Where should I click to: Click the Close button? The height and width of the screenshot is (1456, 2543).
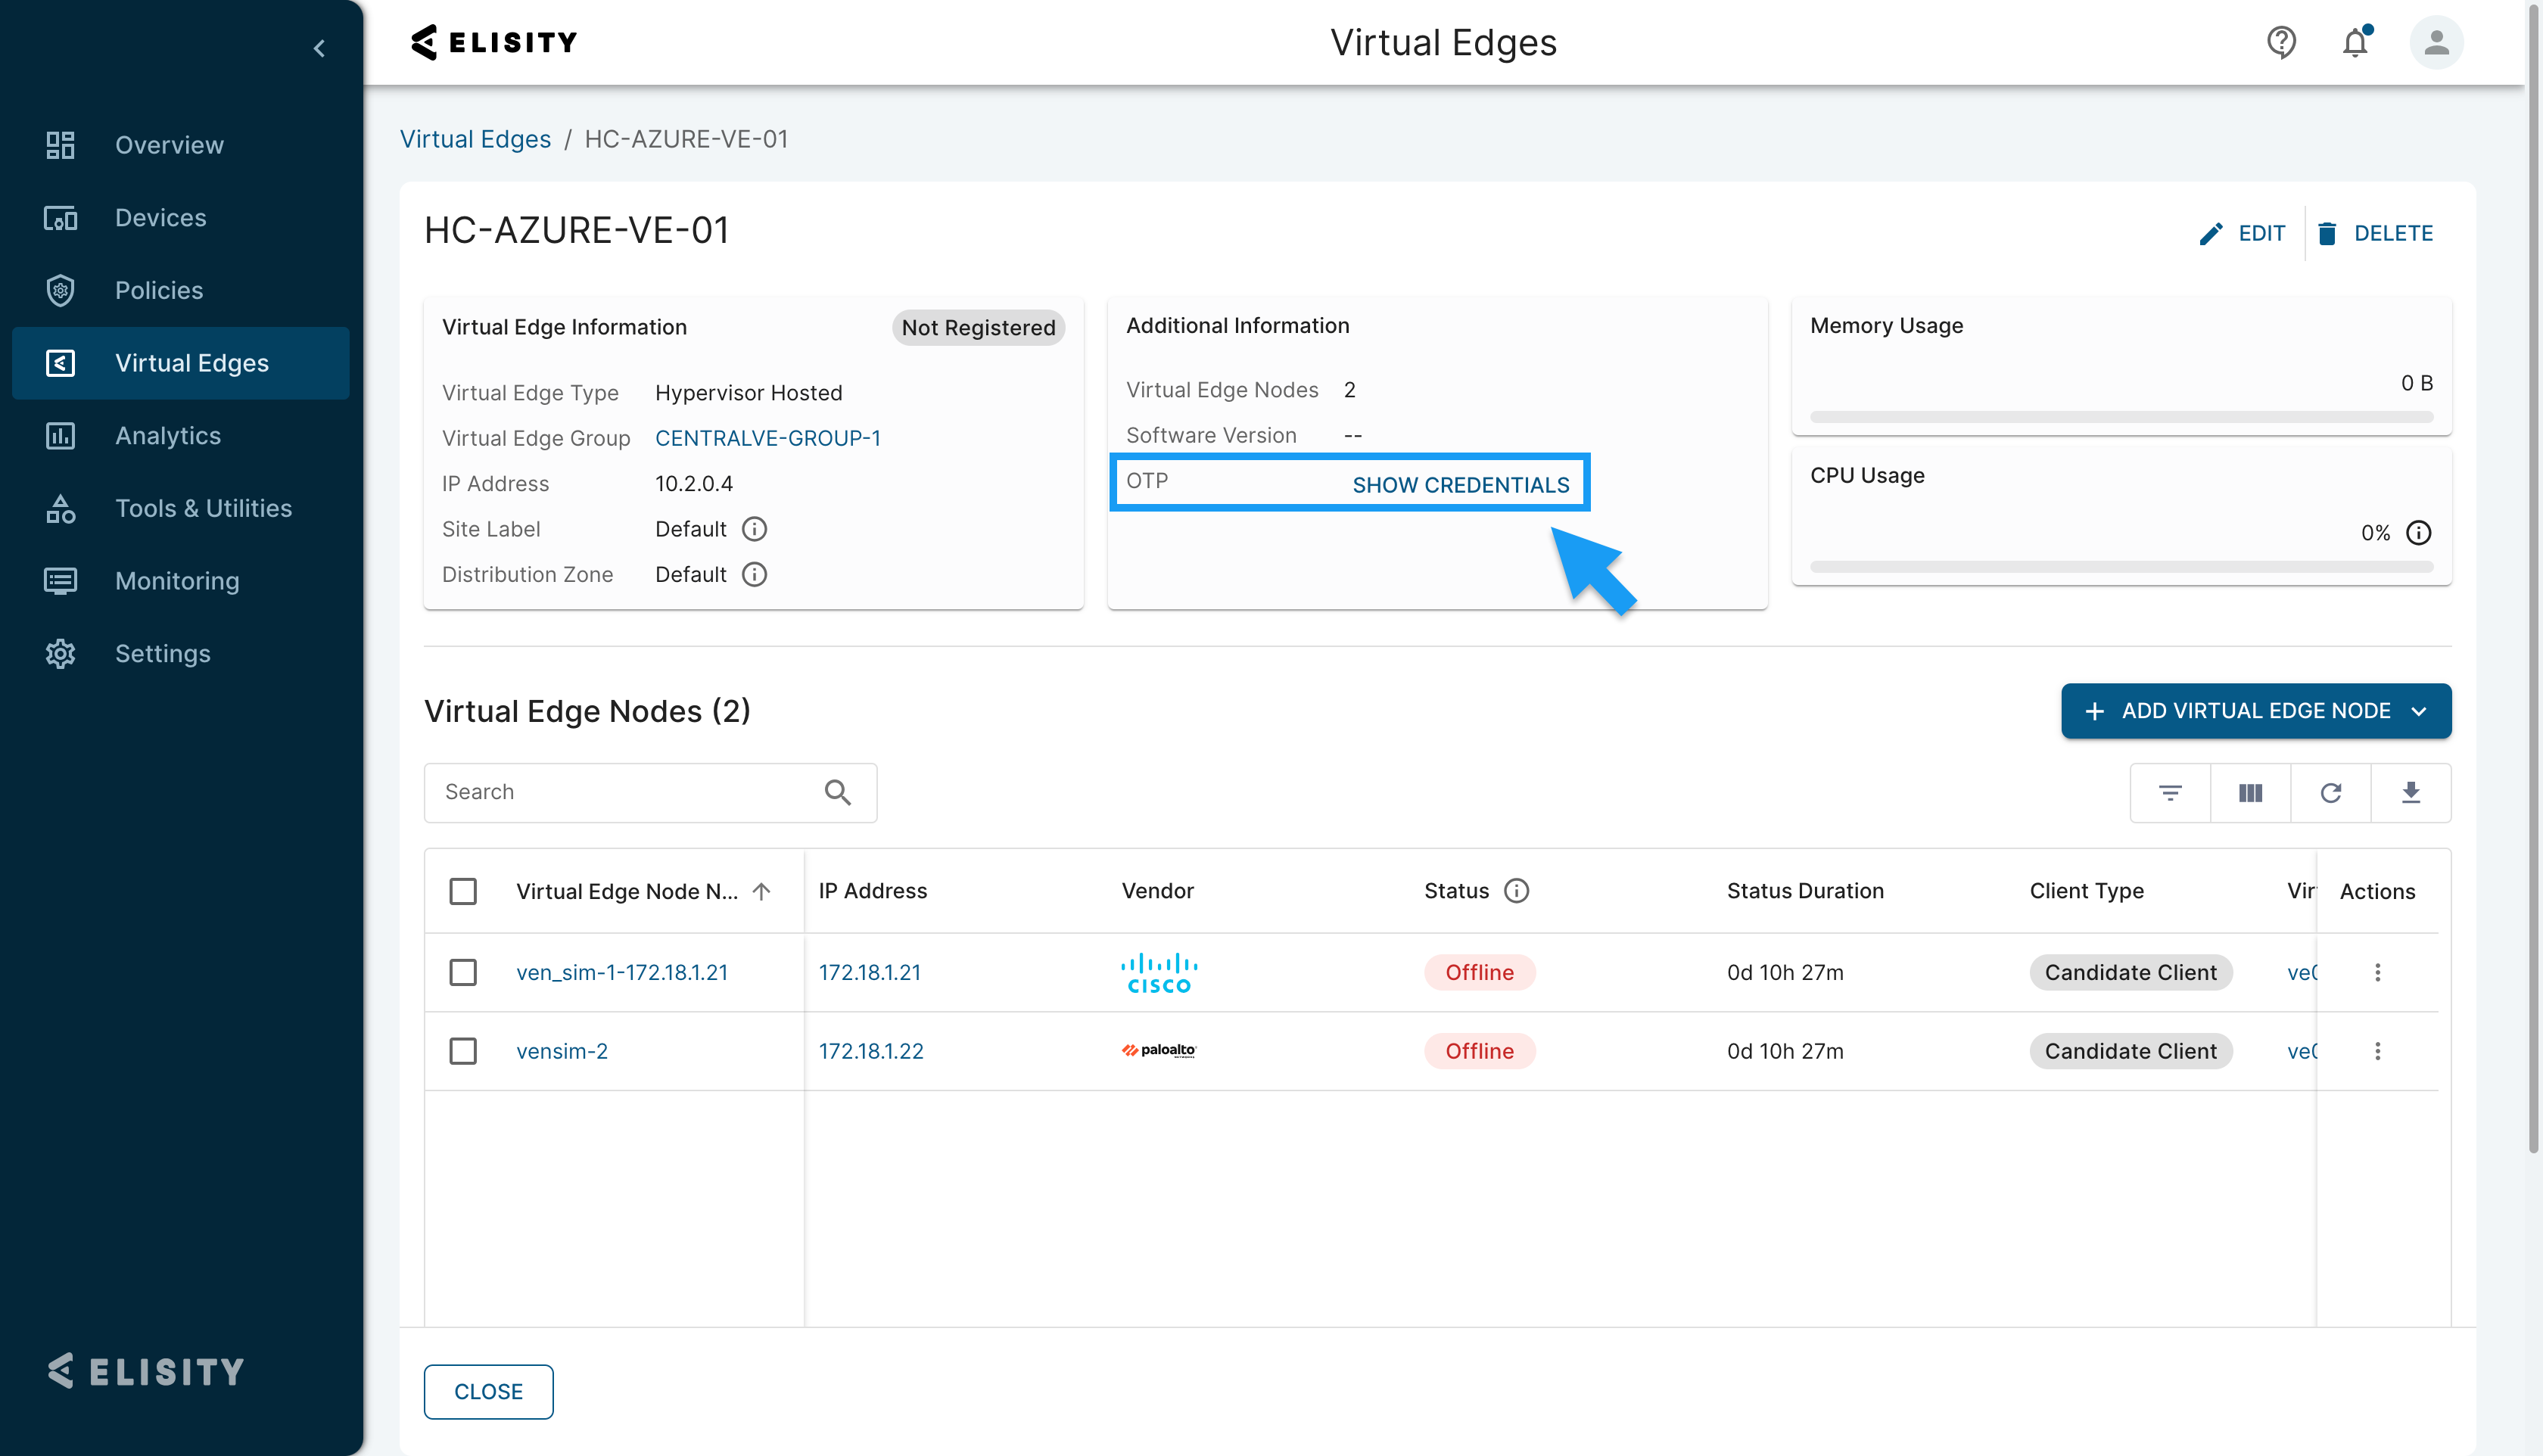(x=488, y=1391)
